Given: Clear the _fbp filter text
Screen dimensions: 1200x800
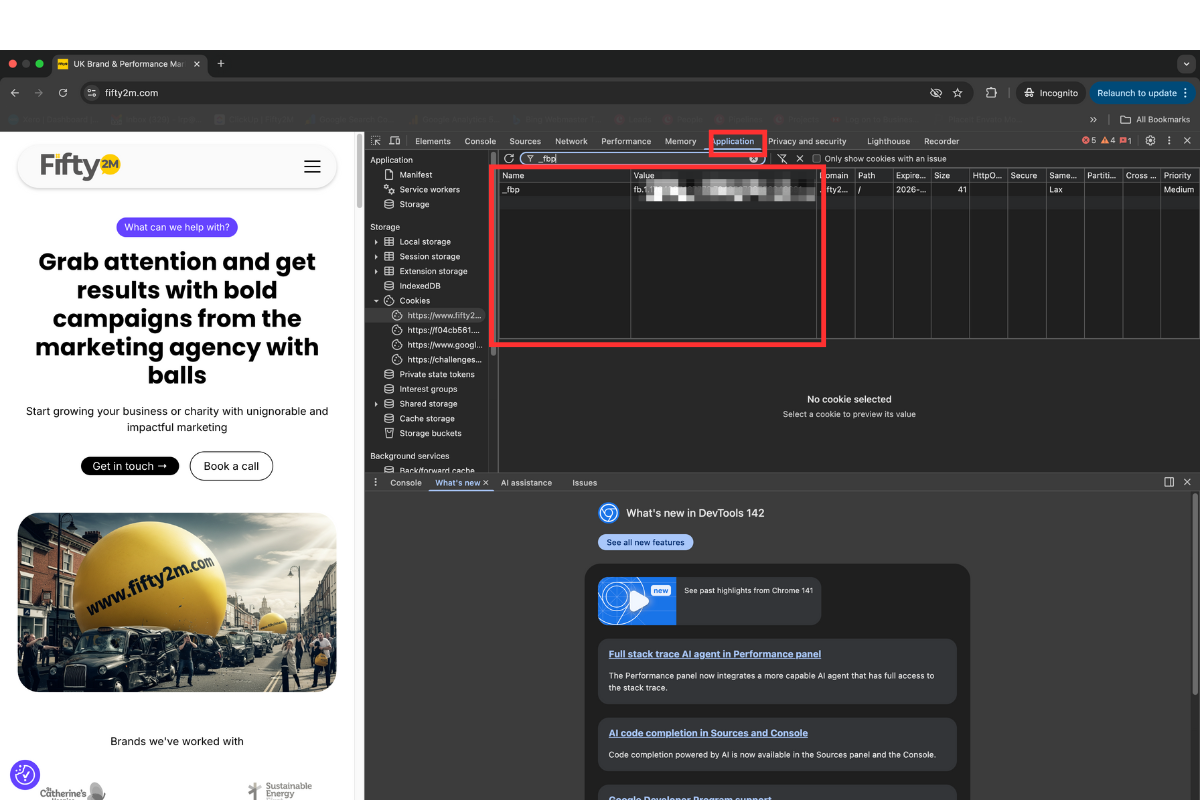Looking at the screenshot, I should pos(754,158).
